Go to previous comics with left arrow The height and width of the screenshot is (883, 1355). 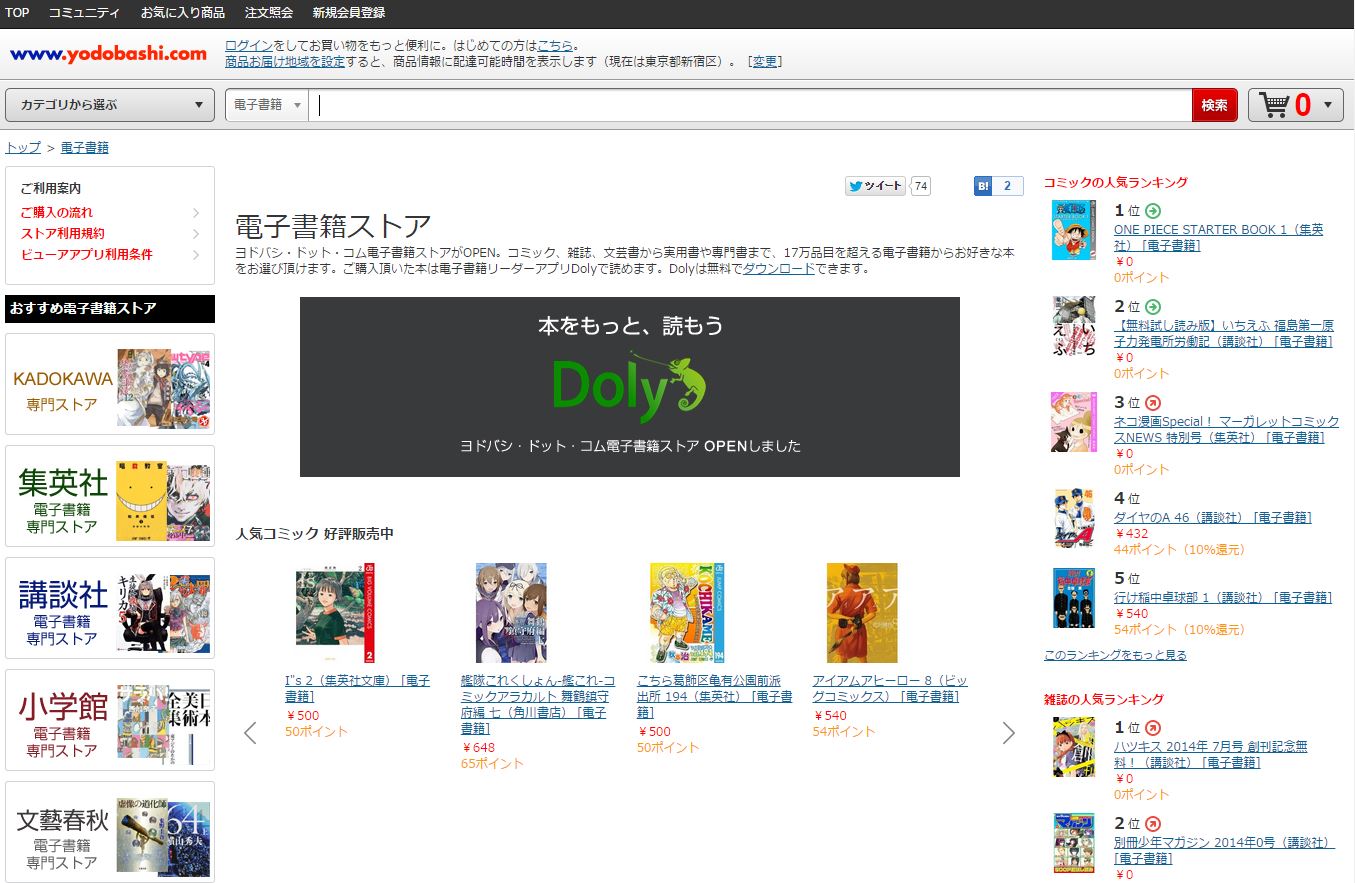(x=250, y=733)
